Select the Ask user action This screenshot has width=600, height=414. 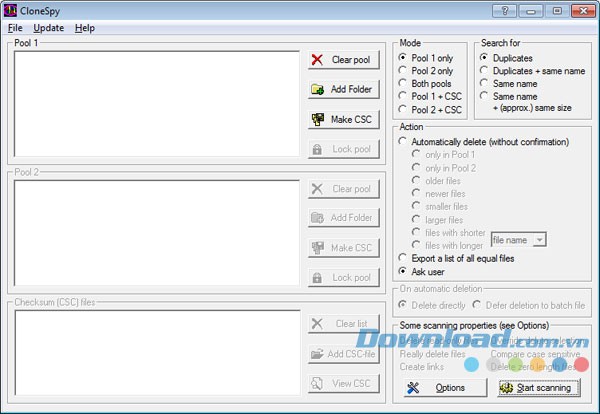pyautogui.click(x=403, y=271)
